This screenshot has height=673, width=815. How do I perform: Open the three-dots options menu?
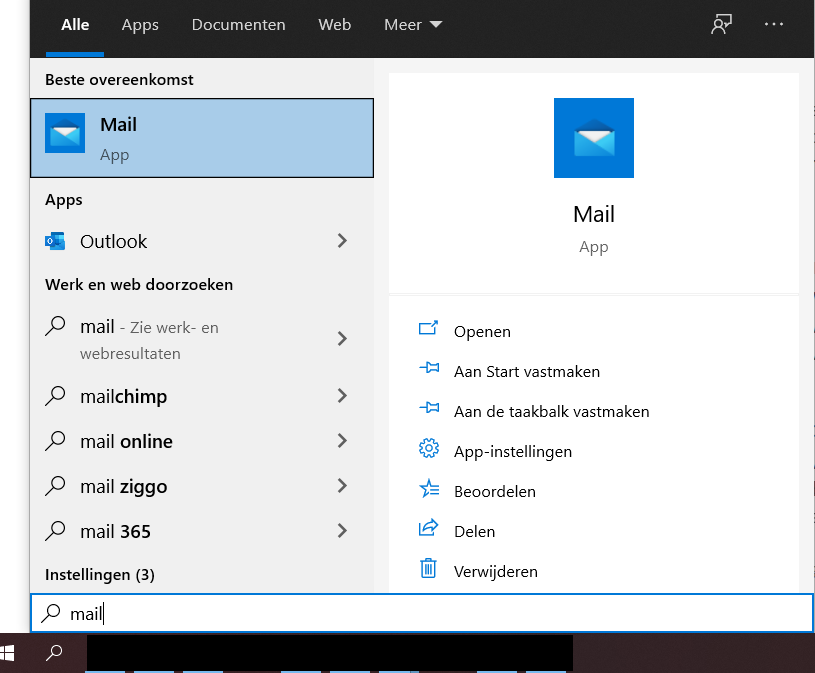click(x=774, y=25)
